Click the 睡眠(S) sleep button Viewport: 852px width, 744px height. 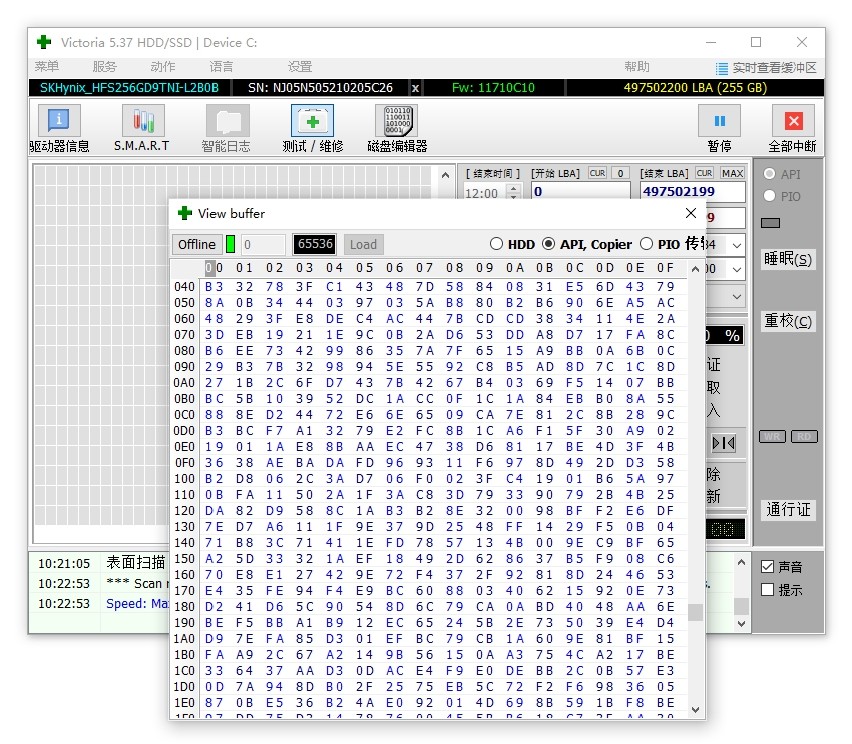(x=788, y=259)
